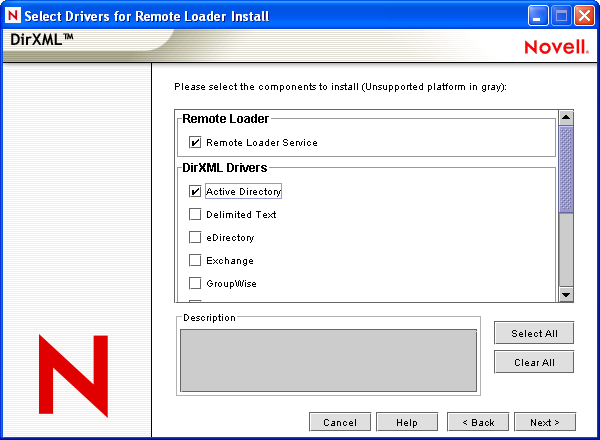Cancel the installation wizard
Image resolution: width=600 pixels, height=440 pixels.
[340, 422]
